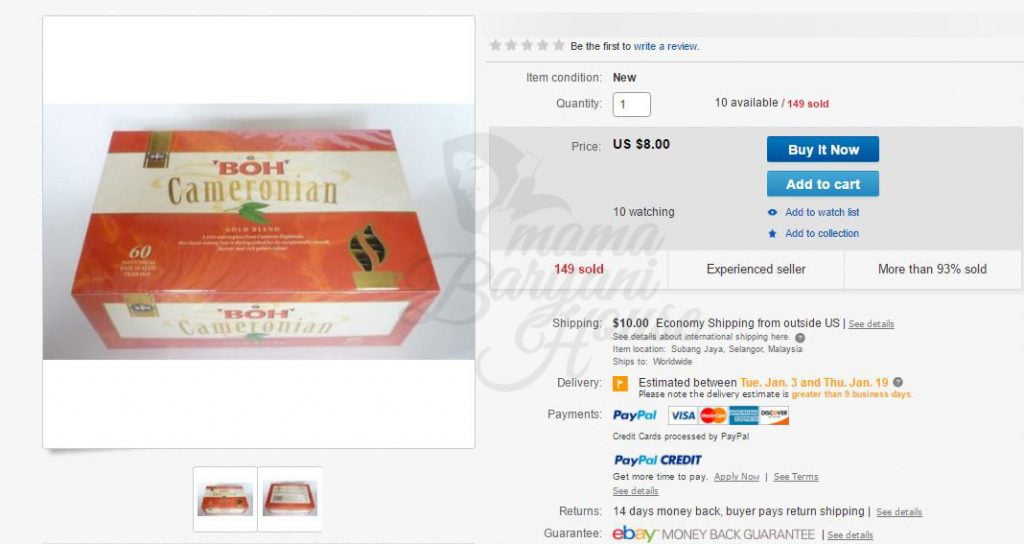Click the review star rating icons
Image resolution: width=1024 pixels, height=544 pixels.
tap(527, 46)
